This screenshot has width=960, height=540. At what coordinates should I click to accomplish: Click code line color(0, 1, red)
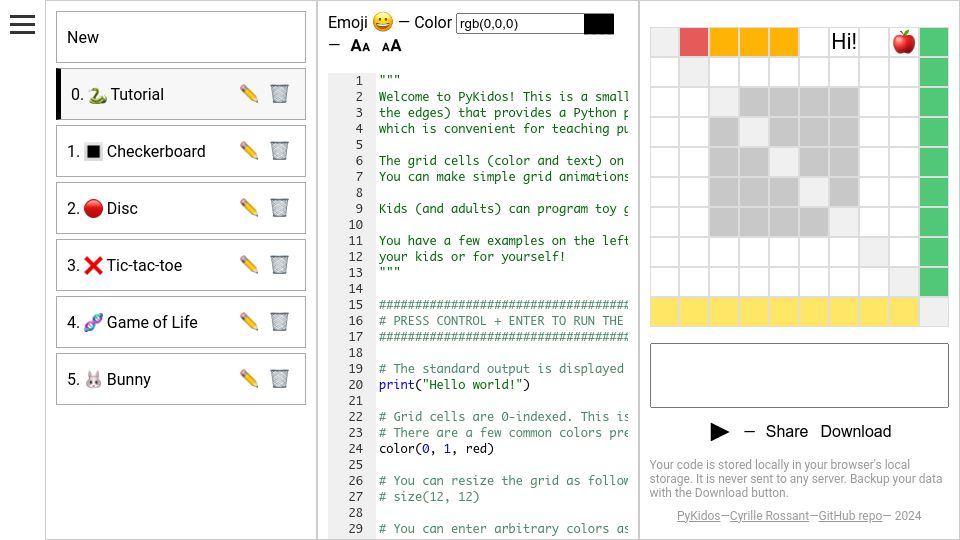[436, 448]
